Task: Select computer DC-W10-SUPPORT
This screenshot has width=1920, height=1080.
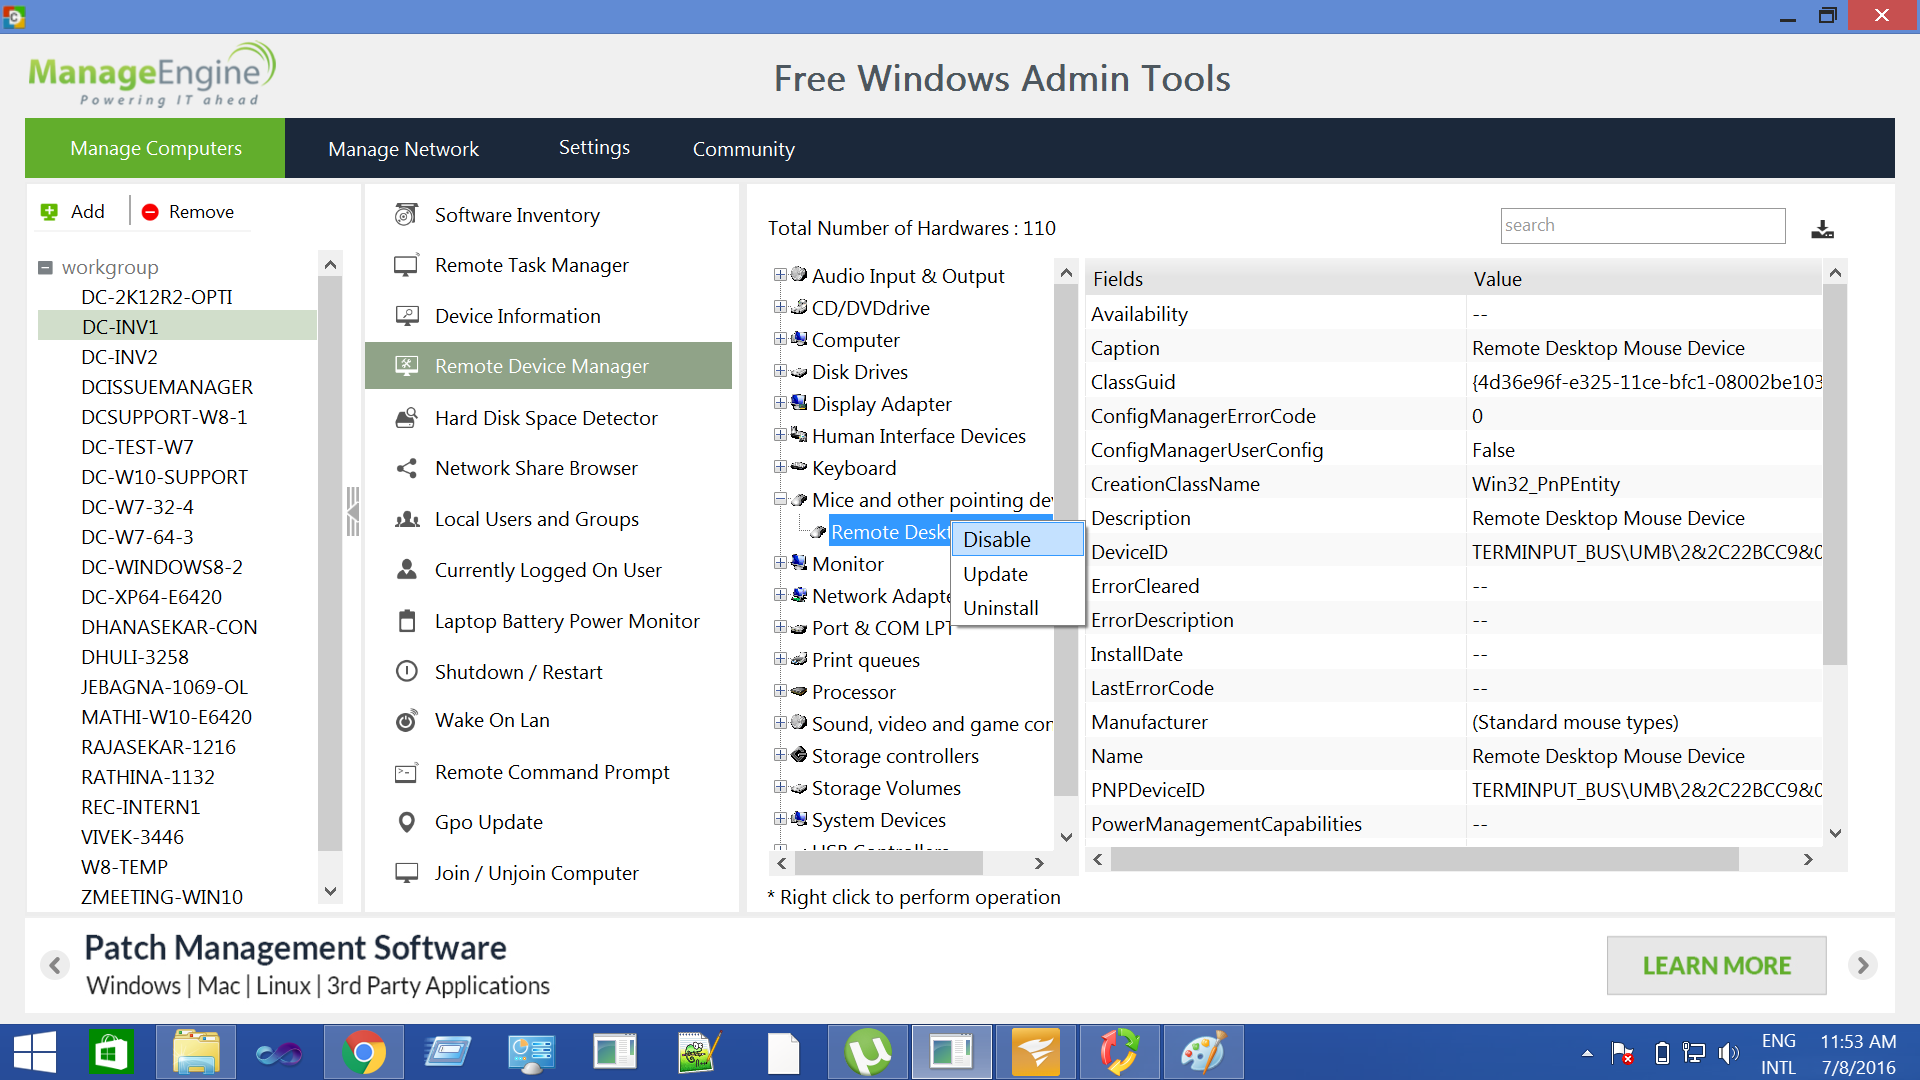Action: pos(164,477)
